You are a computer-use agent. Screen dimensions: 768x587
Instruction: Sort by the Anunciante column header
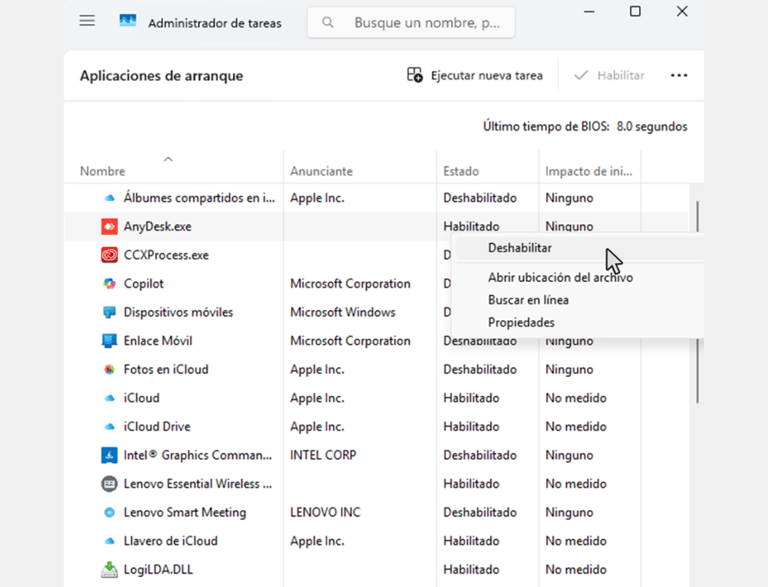[321, 171]
